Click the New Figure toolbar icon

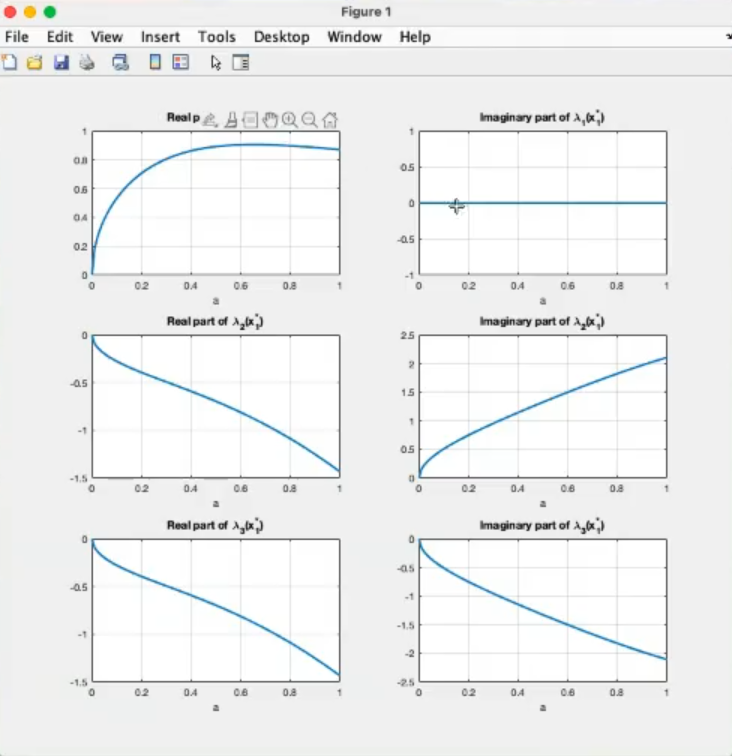9,62
